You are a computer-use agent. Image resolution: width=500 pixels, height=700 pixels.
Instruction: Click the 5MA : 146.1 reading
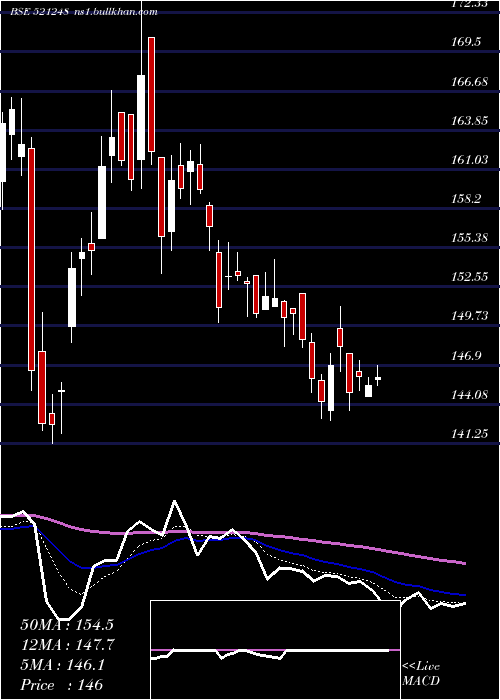[x=62, y=665]
